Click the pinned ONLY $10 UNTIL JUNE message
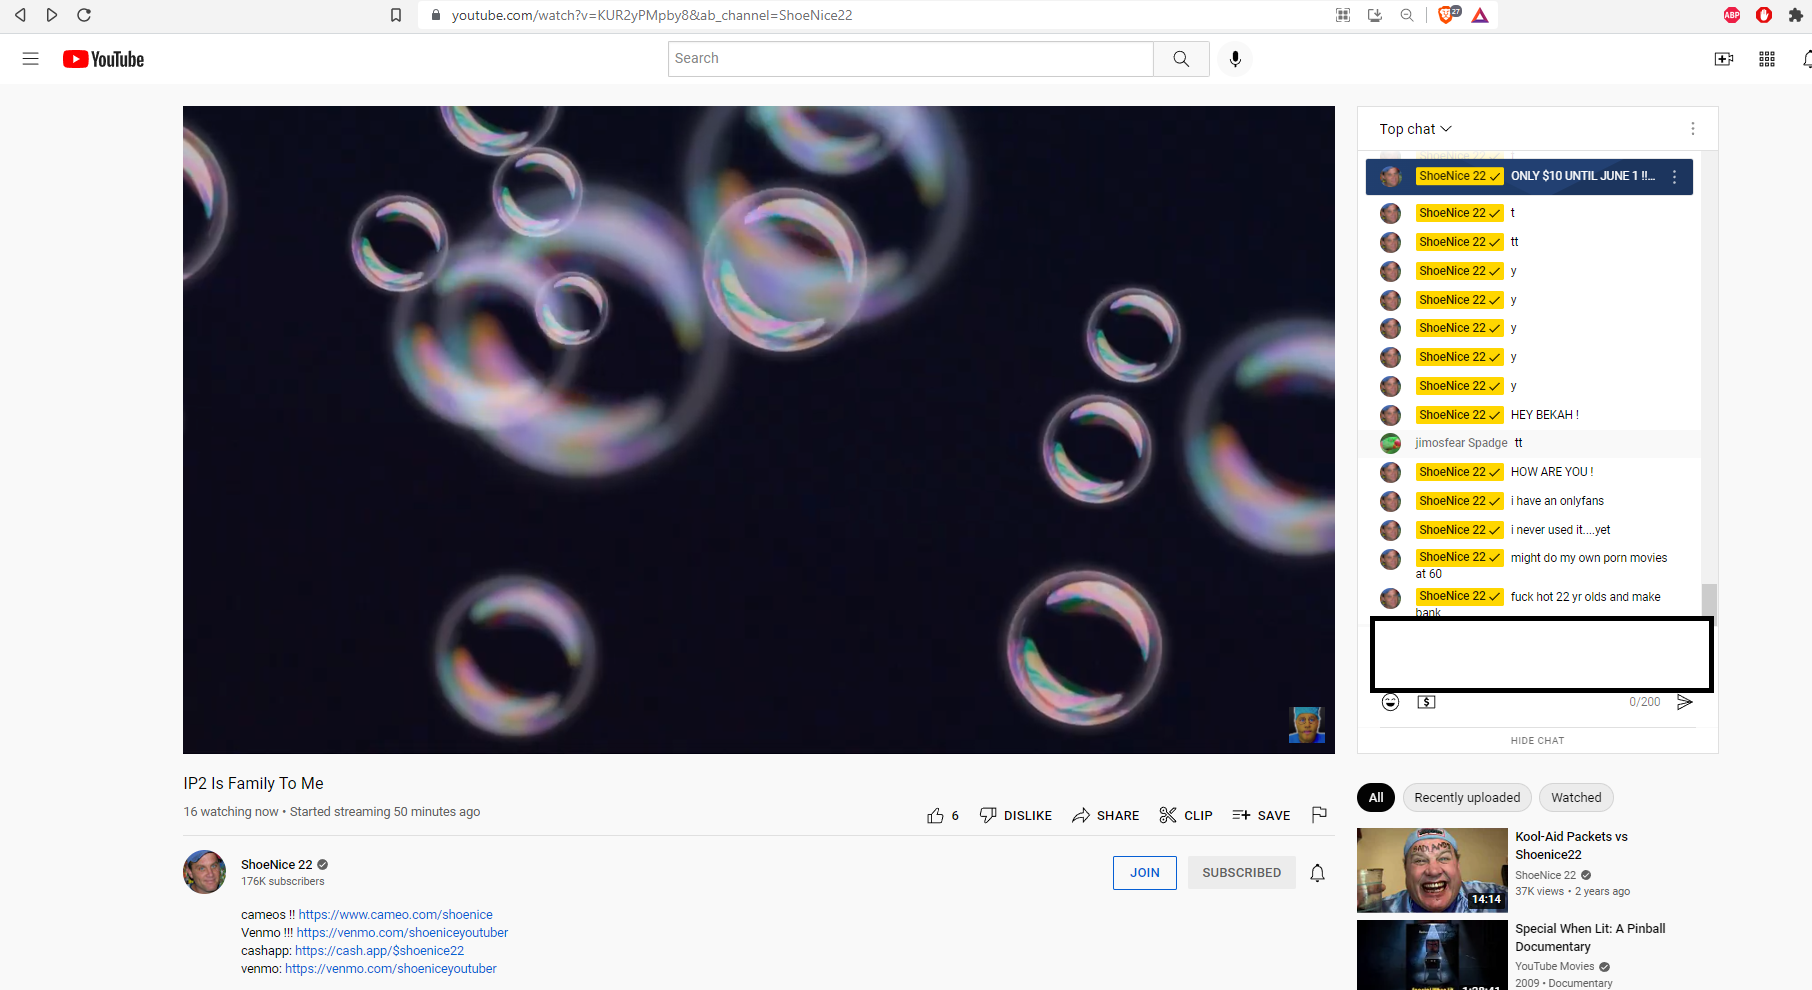 pyautogui.click(x=1529, y=176)
